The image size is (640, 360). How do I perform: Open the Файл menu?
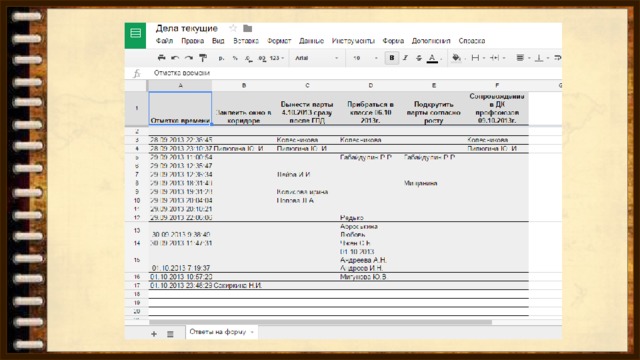point(164,41)
